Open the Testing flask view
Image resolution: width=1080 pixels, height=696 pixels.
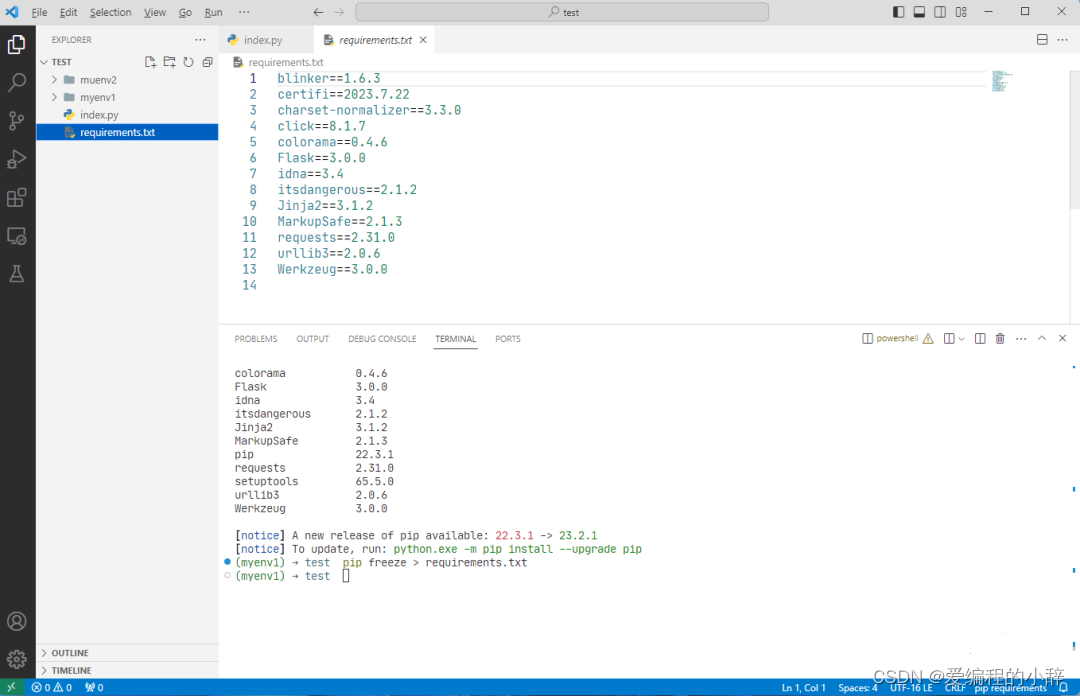17,274
